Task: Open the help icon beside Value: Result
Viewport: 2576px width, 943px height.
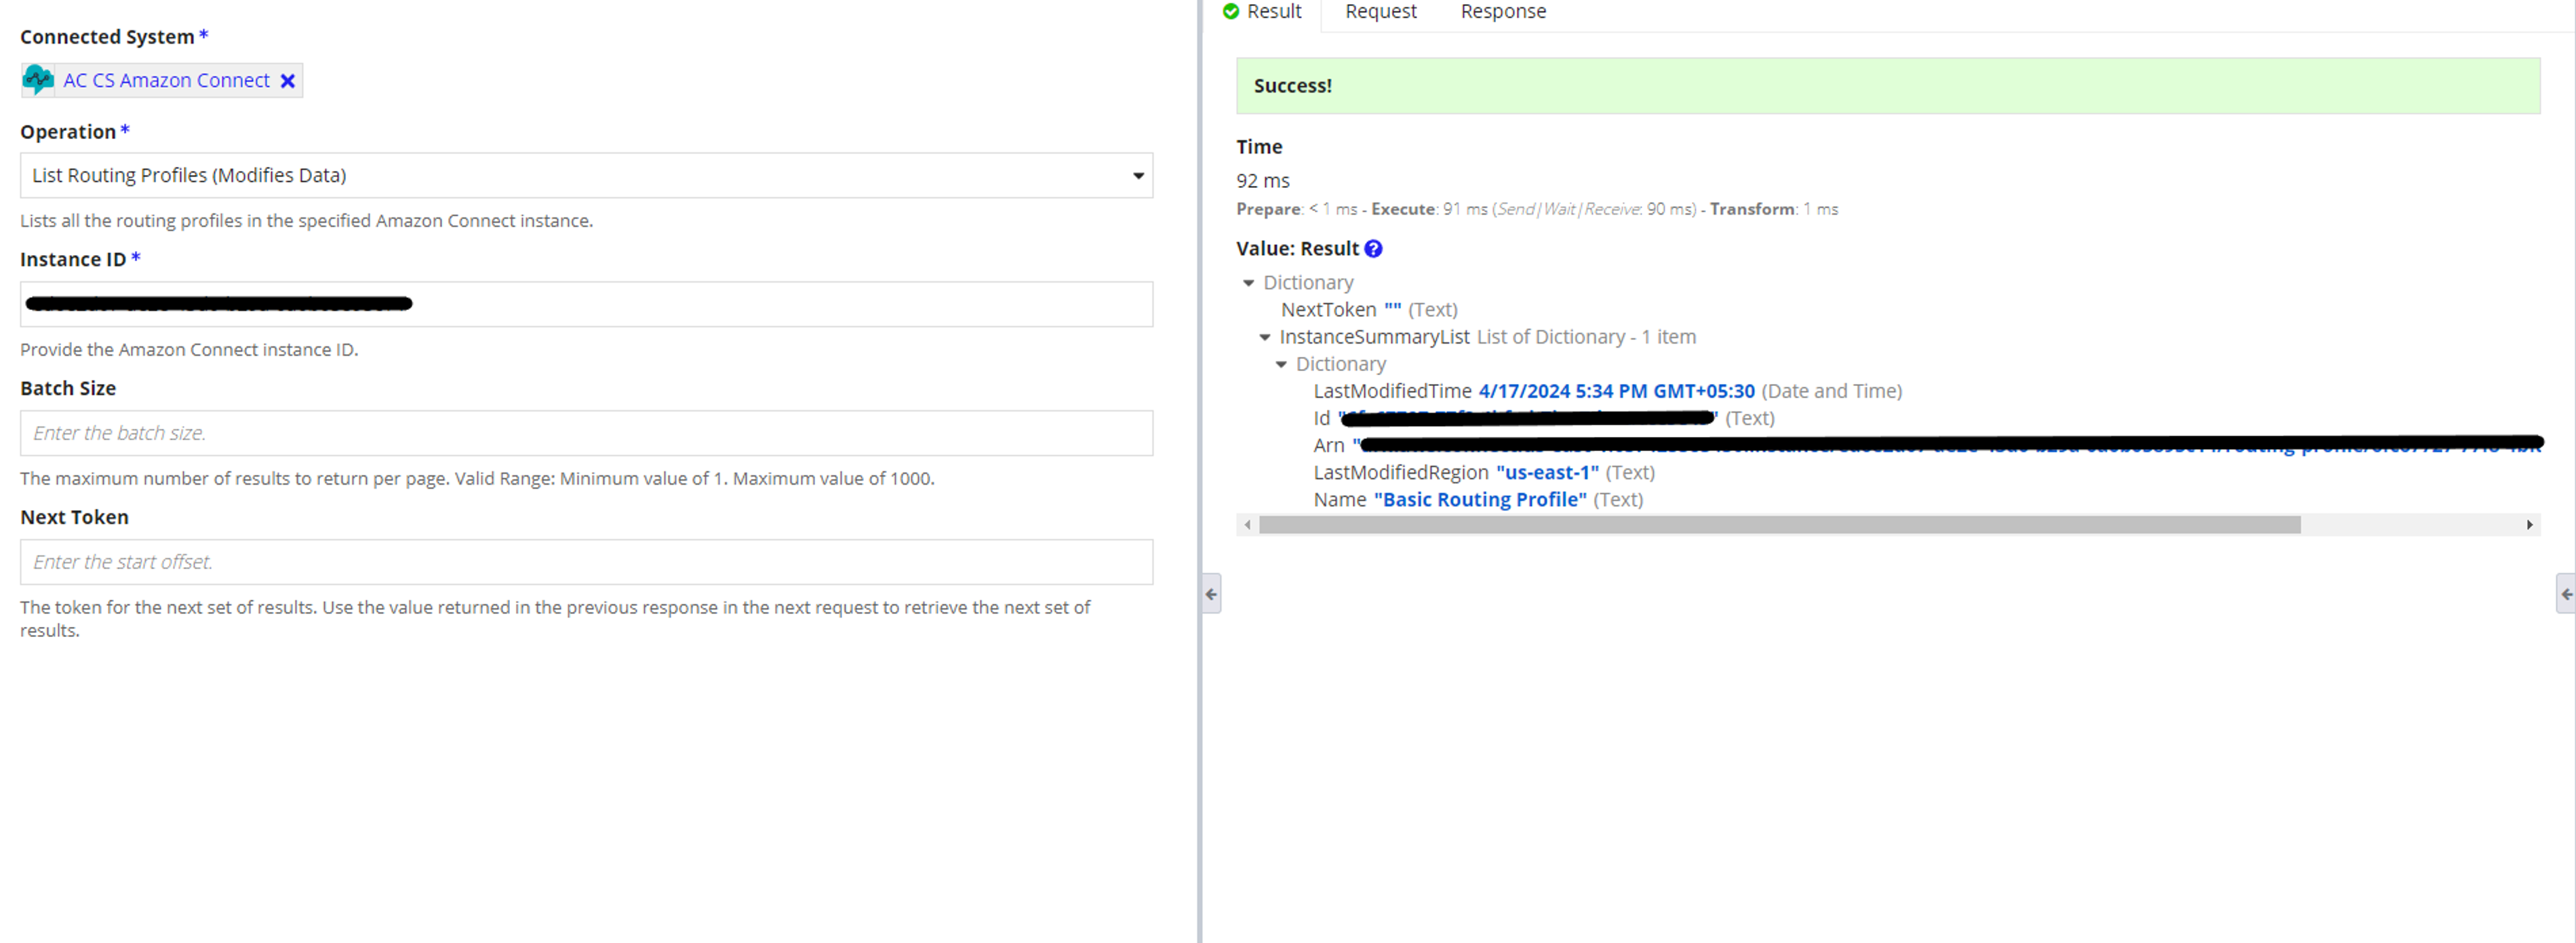Action: [1373, 249]
